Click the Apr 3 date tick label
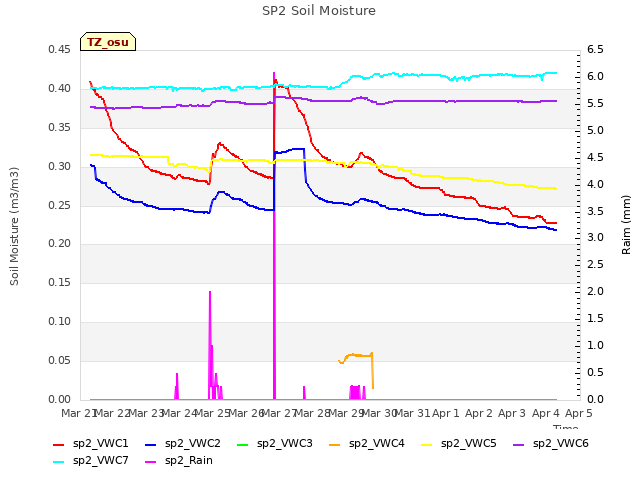640x480 pixels. click(x=512, y=413)
